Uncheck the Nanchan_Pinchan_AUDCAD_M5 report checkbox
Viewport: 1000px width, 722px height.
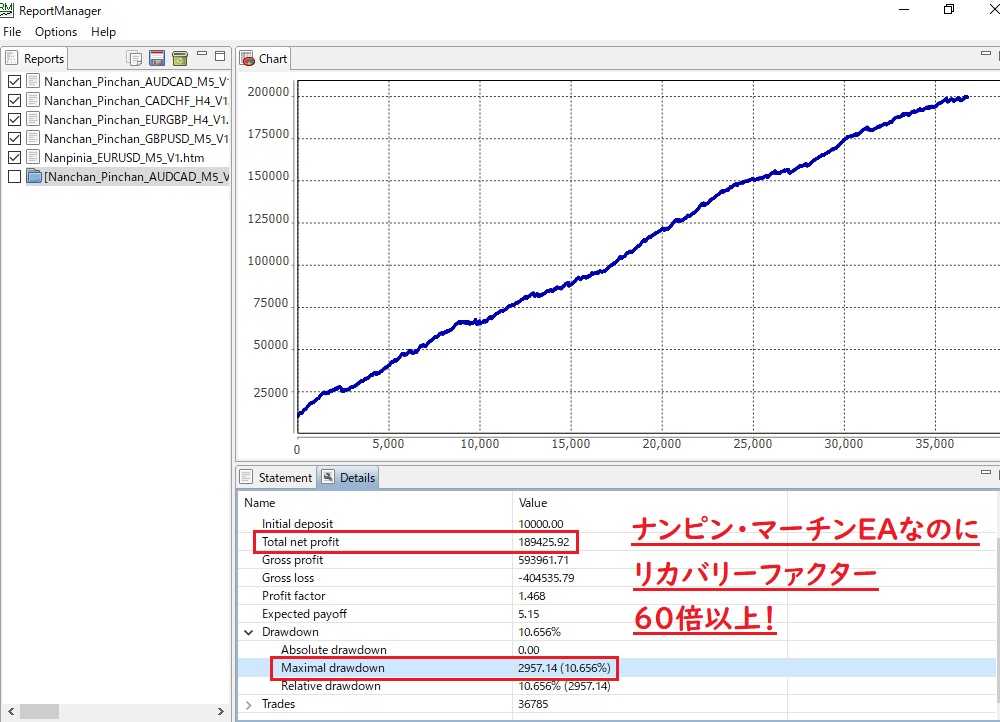pos(14,82)
